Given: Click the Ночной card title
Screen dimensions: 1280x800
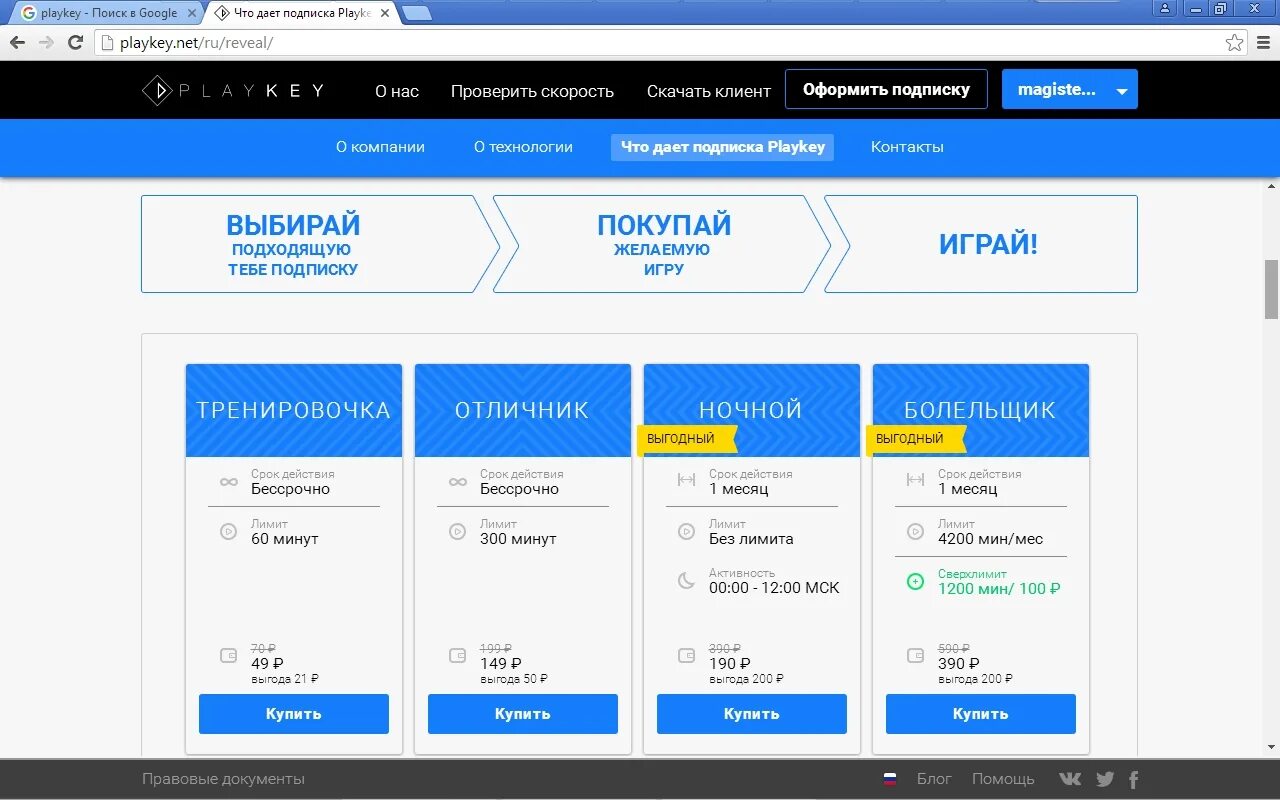Looking at the screenshot, I should tap(751, 410).
